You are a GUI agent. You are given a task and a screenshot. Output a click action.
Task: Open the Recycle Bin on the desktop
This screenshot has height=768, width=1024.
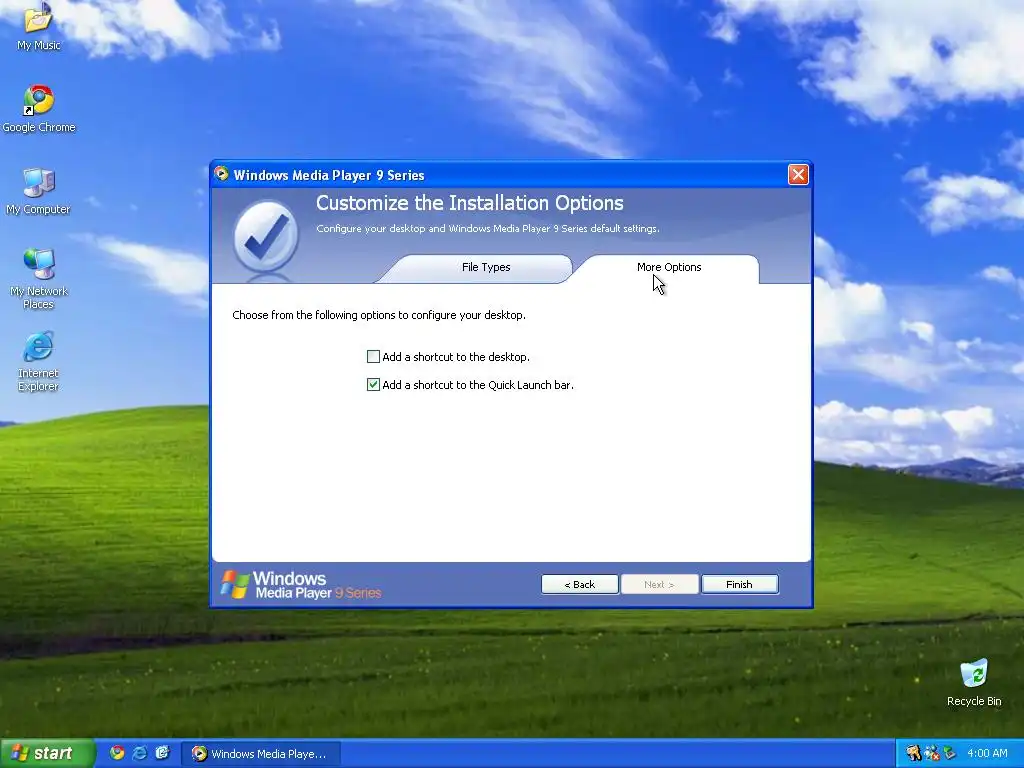tap(974, 683)
